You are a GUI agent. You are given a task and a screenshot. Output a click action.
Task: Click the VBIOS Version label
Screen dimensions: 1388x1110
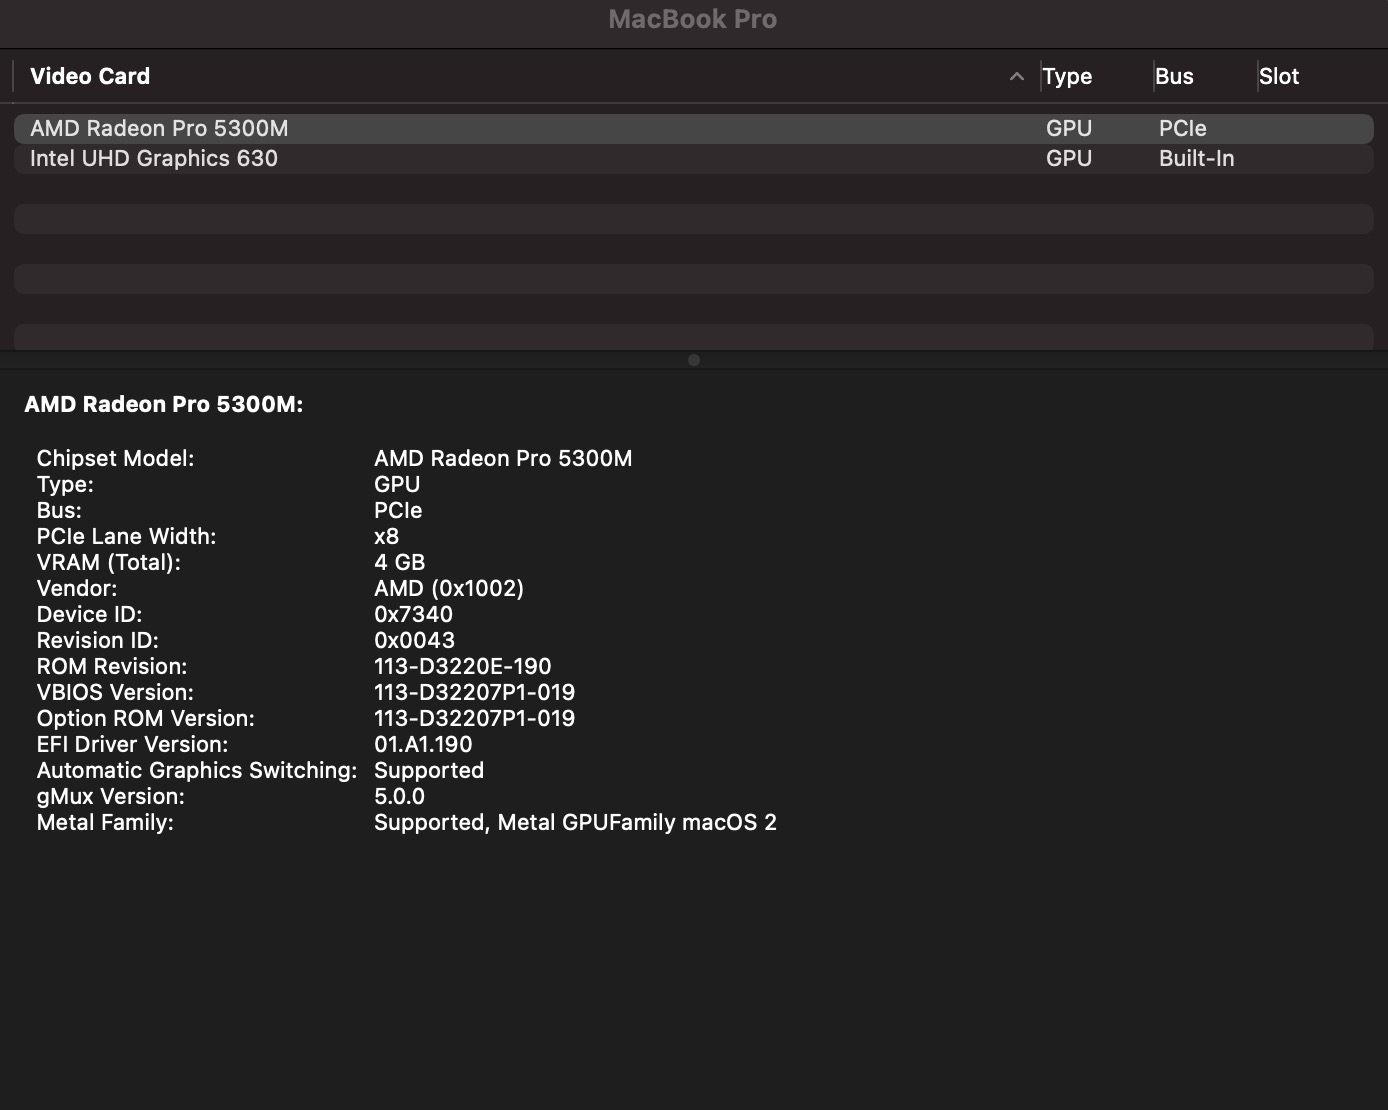115,692
